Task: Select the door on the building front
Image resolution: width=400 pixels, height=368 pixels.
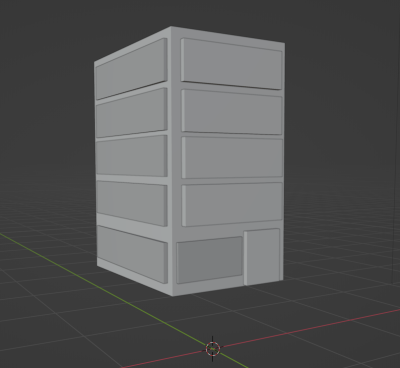Action: pyautogui.click(x=262, y=256)
